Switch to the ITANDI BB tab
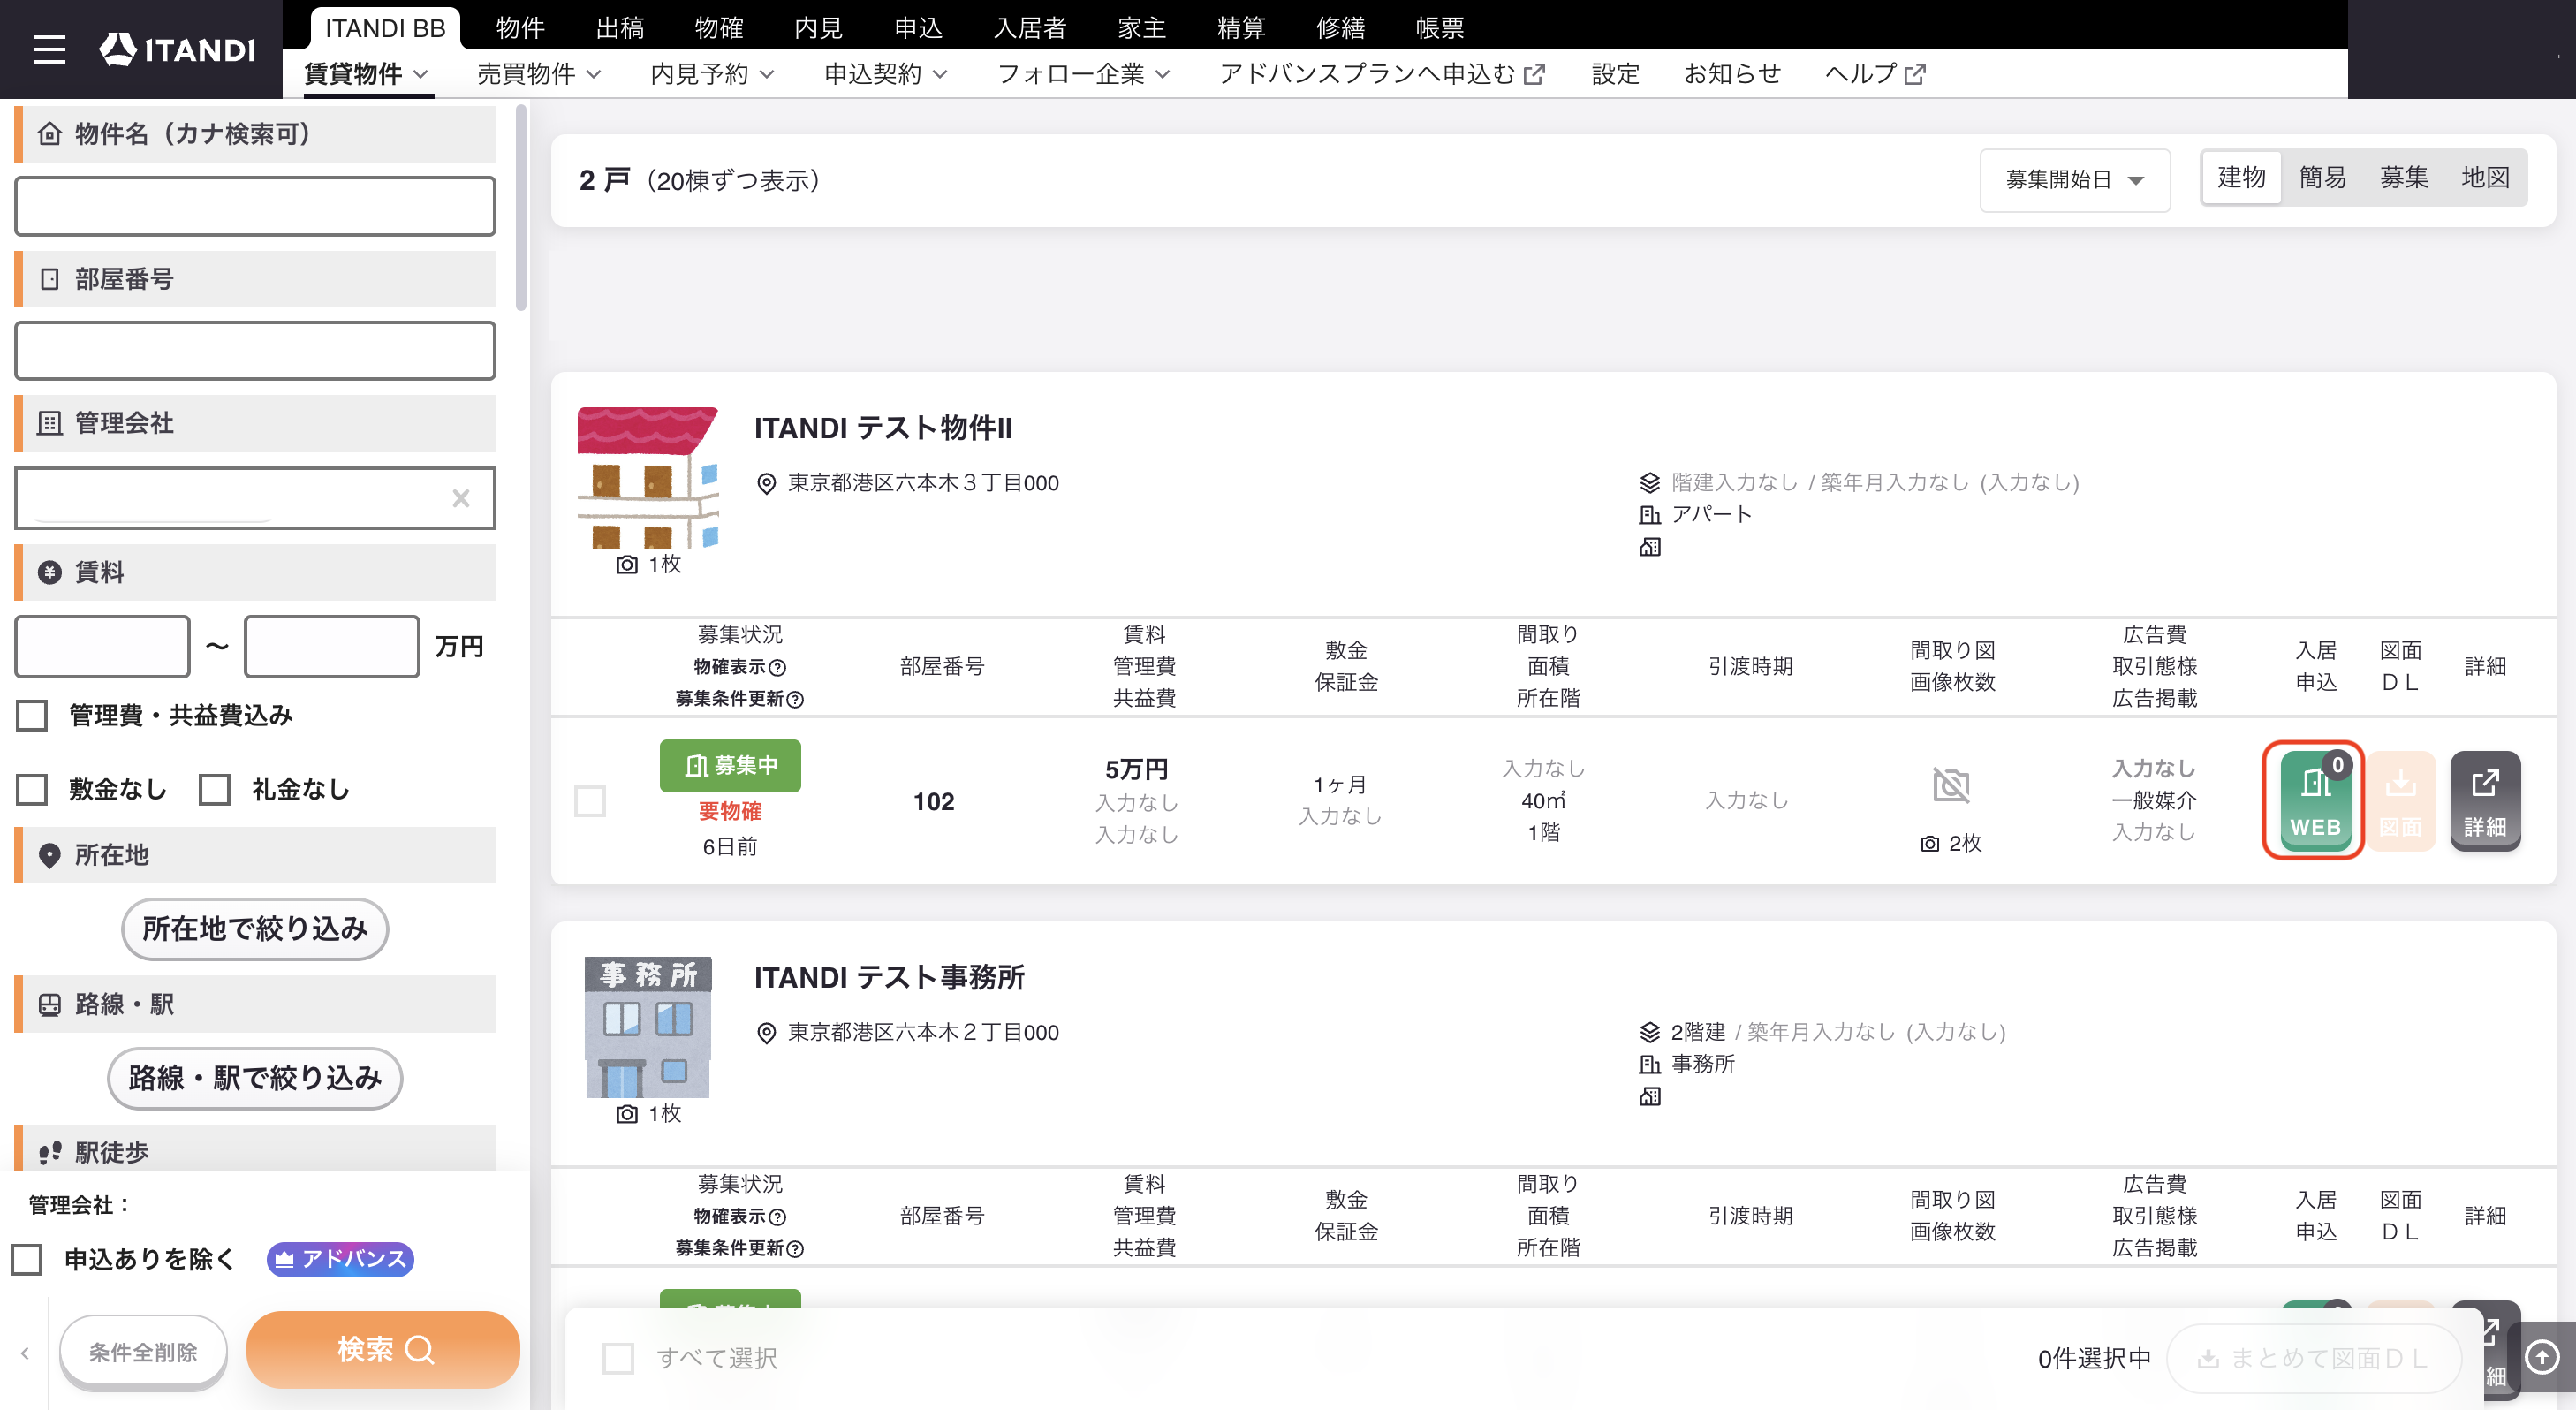This screenshot has height=1410, width=2576. [x=385, y=27]
